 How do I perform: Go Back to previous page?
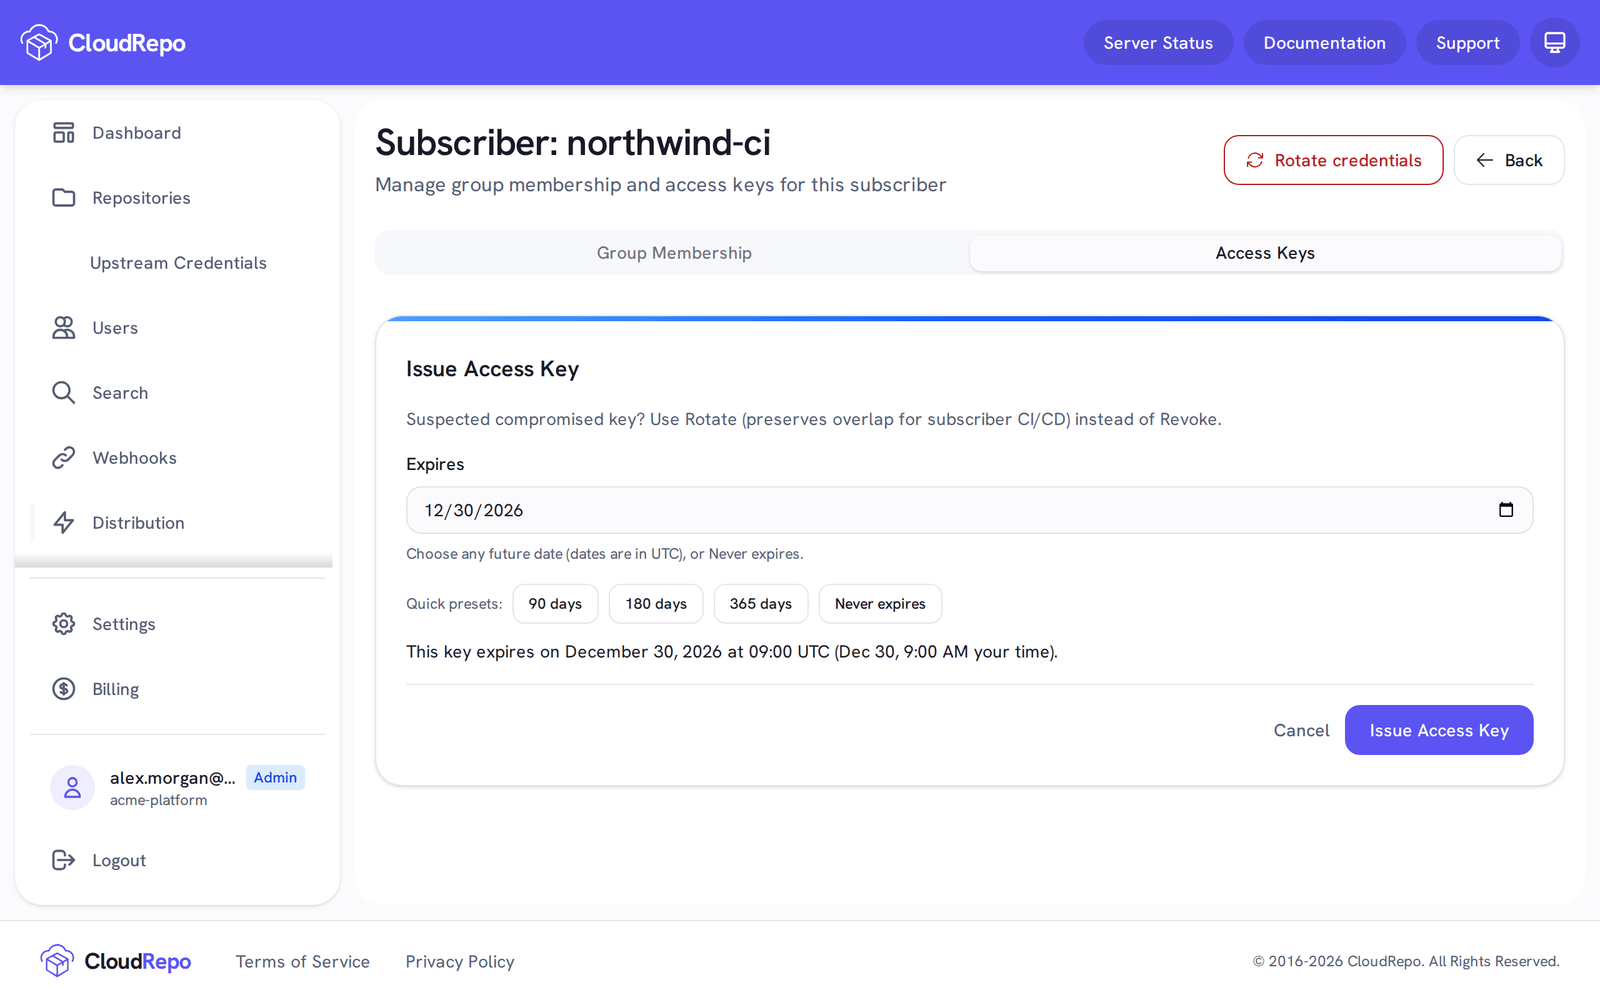tap(1509, 160)
